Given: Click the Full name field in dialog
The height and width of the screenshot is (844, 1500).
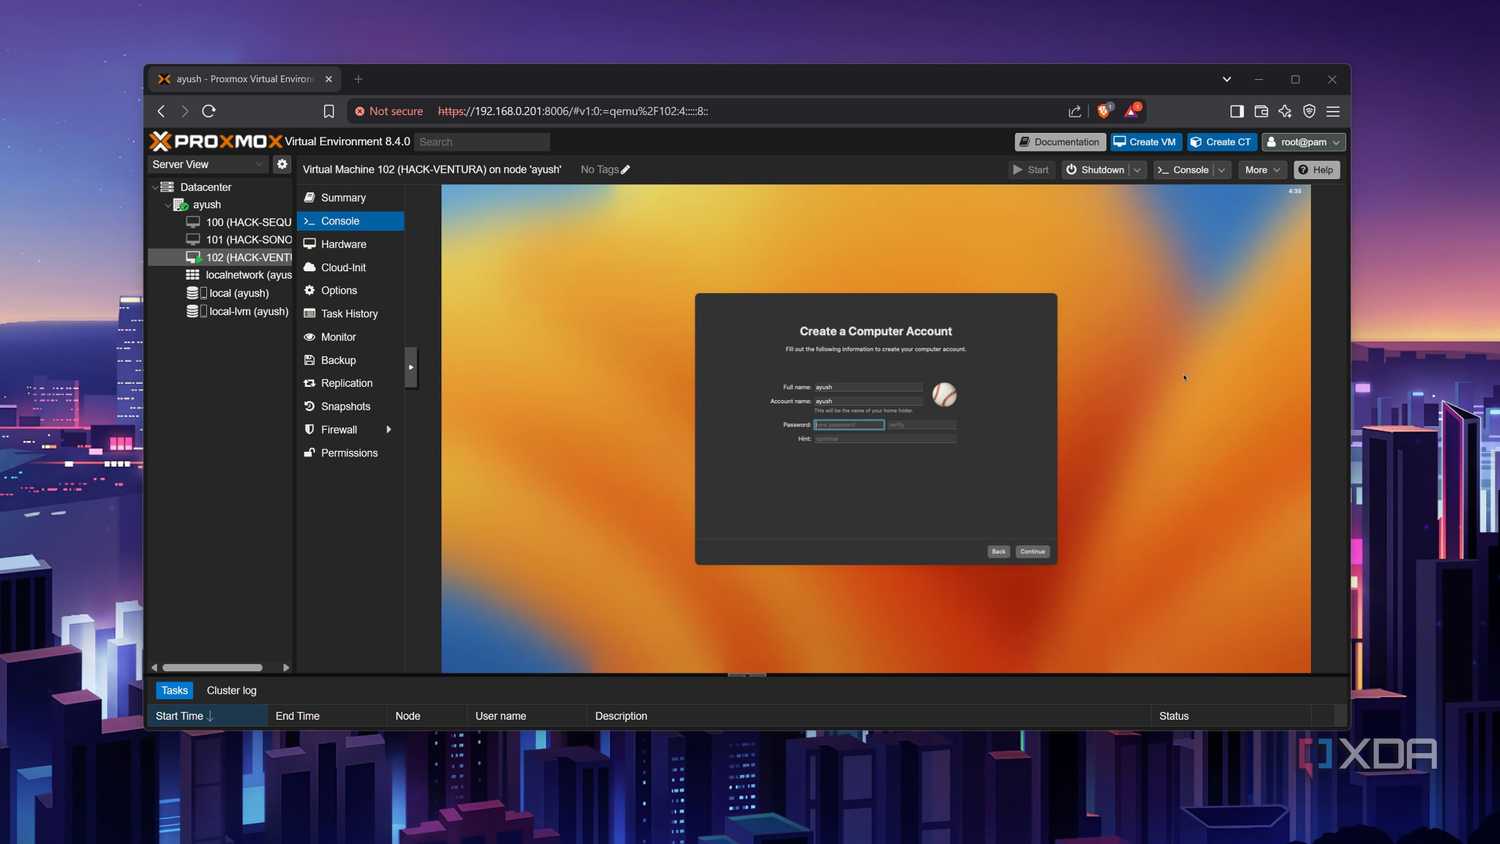Looking at the screenshot, I should coord(868,387).
